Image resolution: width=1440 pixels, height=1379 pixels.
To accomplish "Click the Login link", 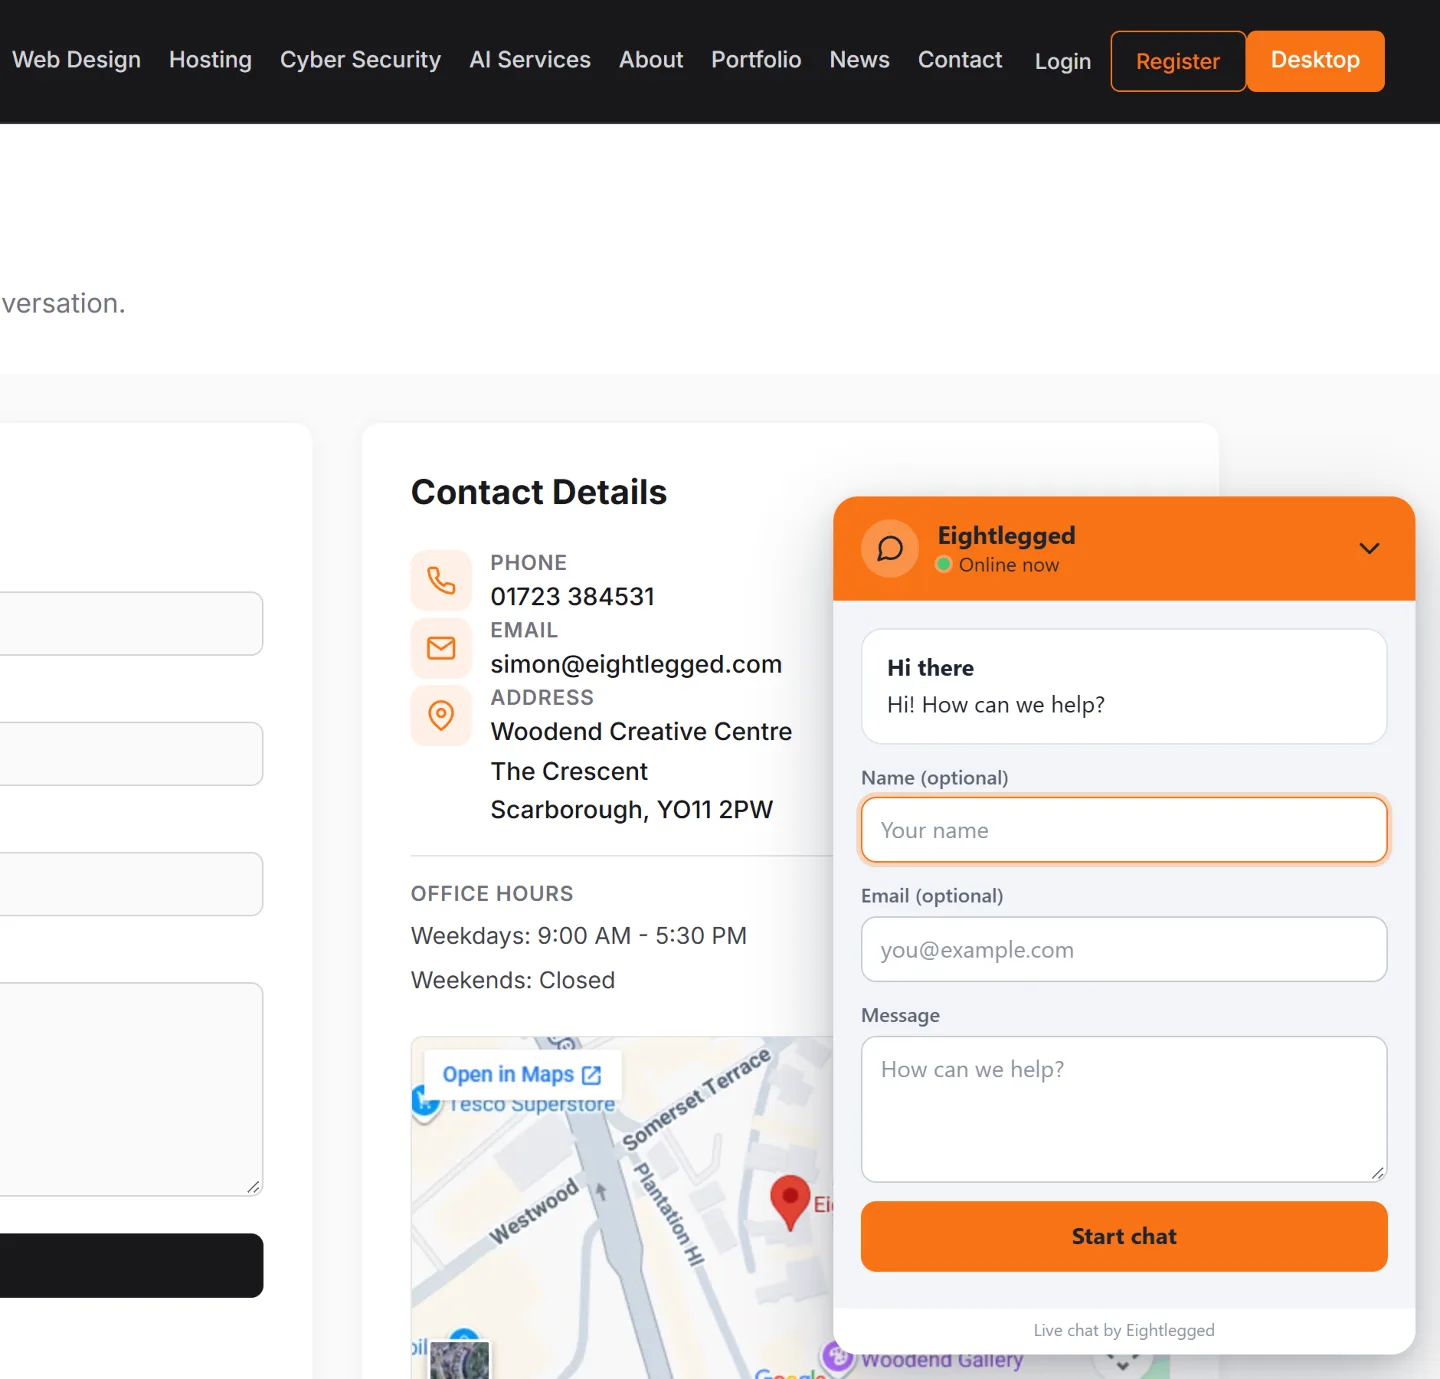I will click(x=1062, y=61).
